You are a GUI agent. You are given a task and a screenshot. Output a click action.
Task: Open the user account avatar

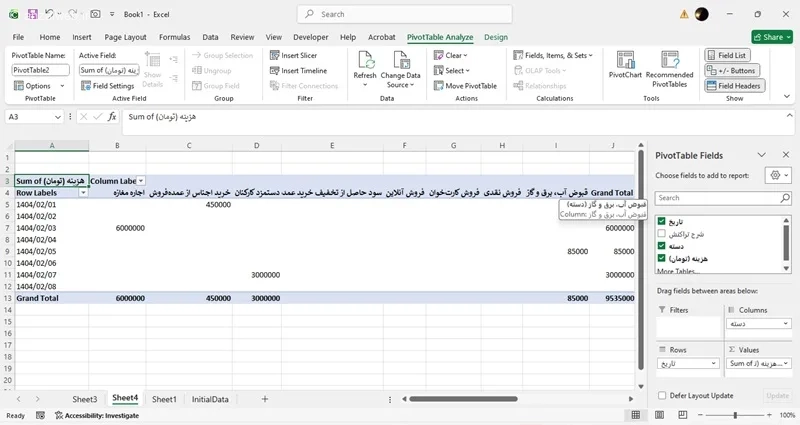pyautogui.click(x=702, y=14)
